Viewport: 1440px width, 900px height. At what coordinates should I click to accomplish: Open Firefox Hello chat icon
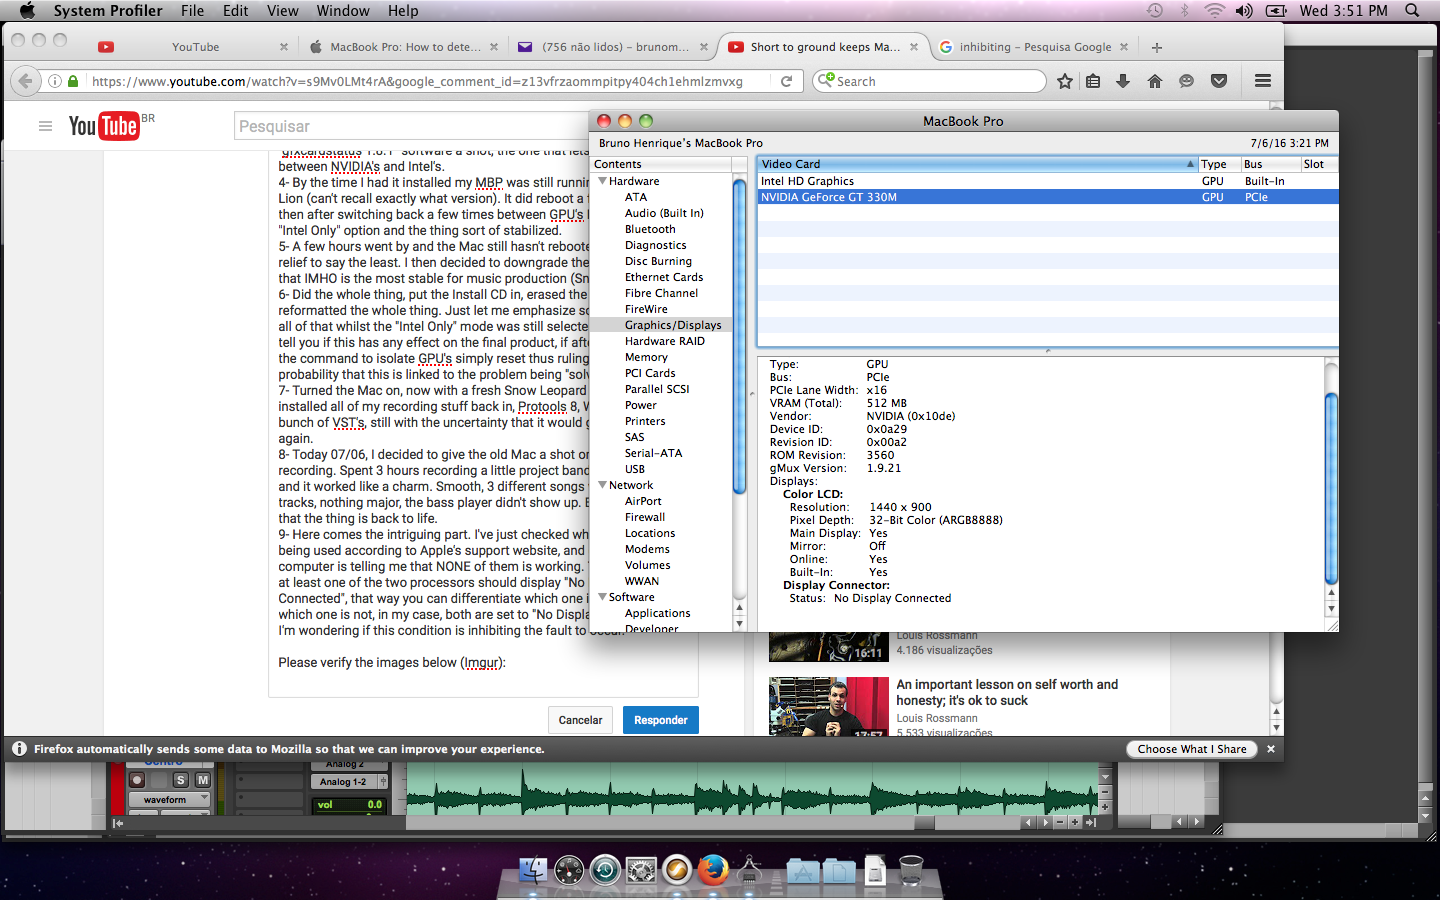1186,81
